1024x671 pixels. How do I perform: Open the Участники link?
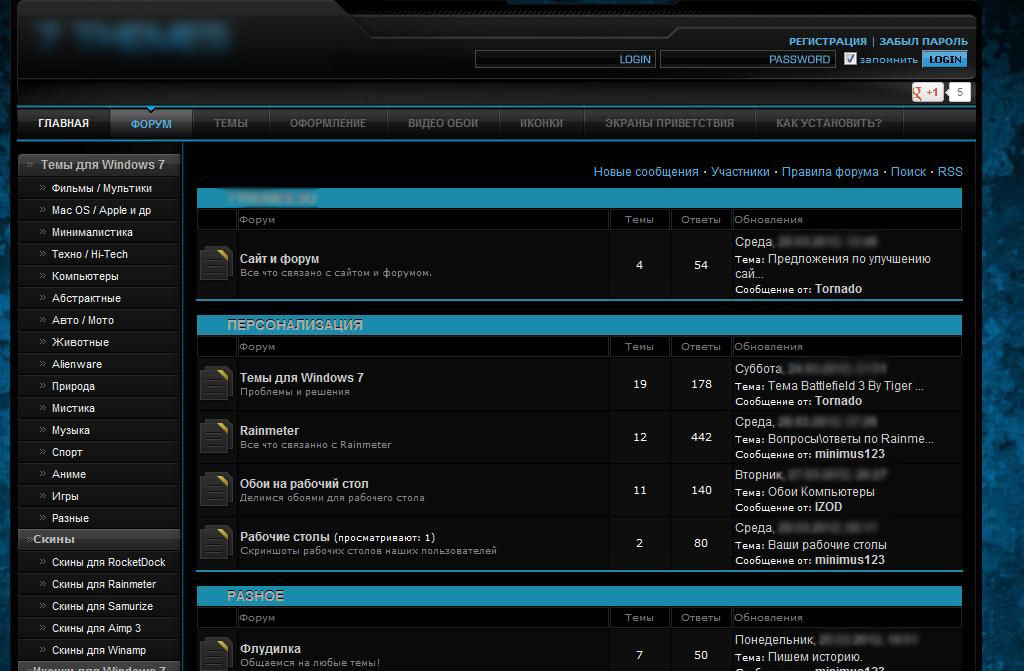tap(740, 172)
